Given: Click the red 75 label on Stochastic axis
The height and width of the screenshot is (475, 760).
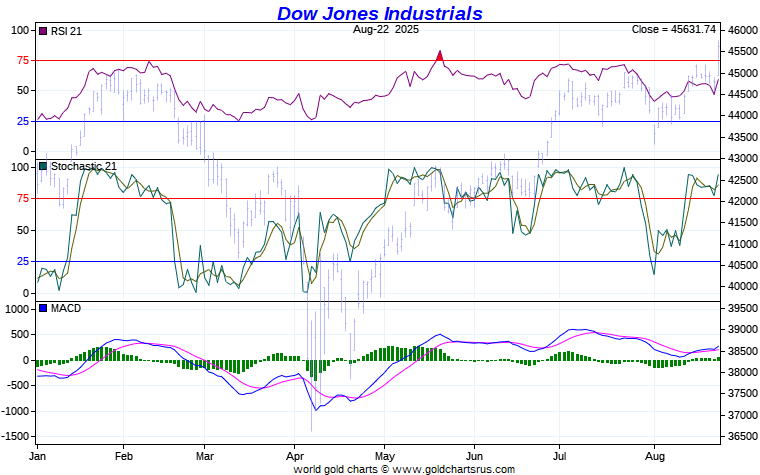Looking at the screenshot, I should tap(23, 198).
